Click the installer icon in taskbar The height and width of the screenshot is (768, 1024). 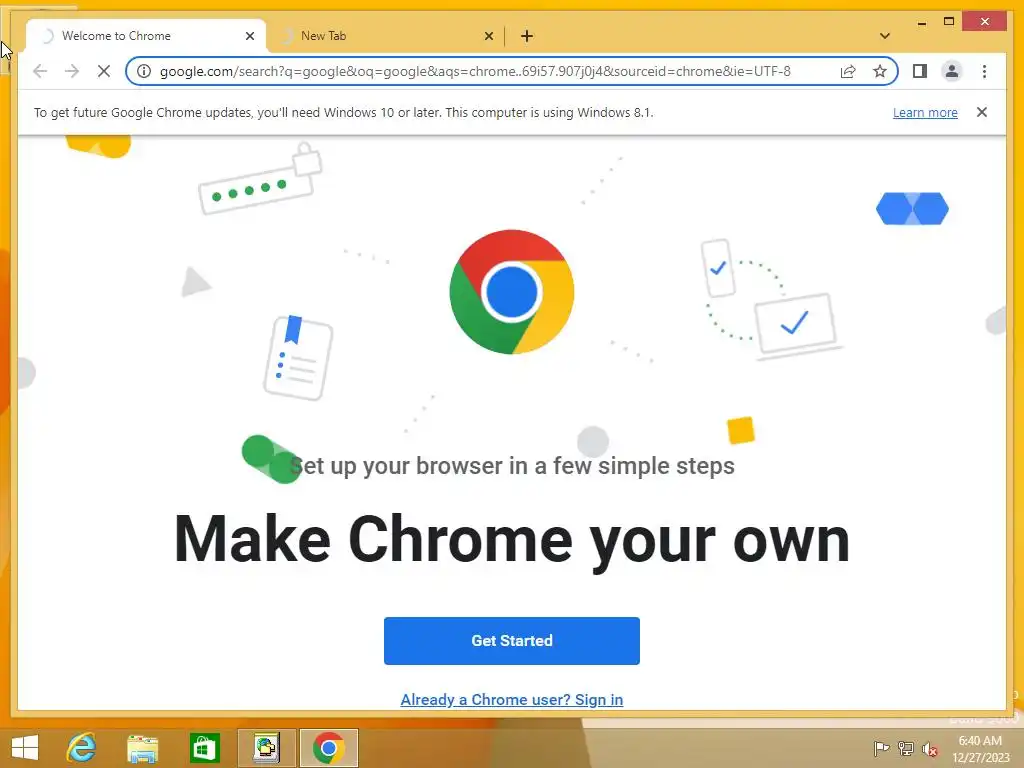266,748
